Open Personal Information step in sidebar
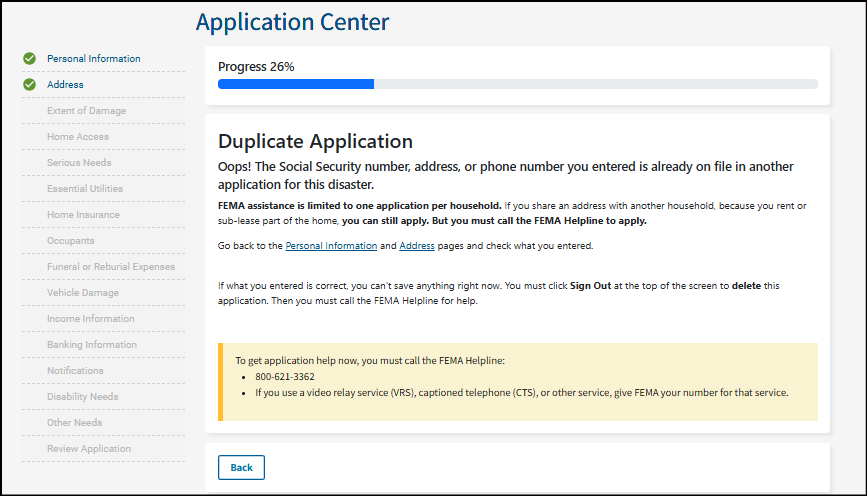This screenshot has height=496, width=867. [93, 59]
